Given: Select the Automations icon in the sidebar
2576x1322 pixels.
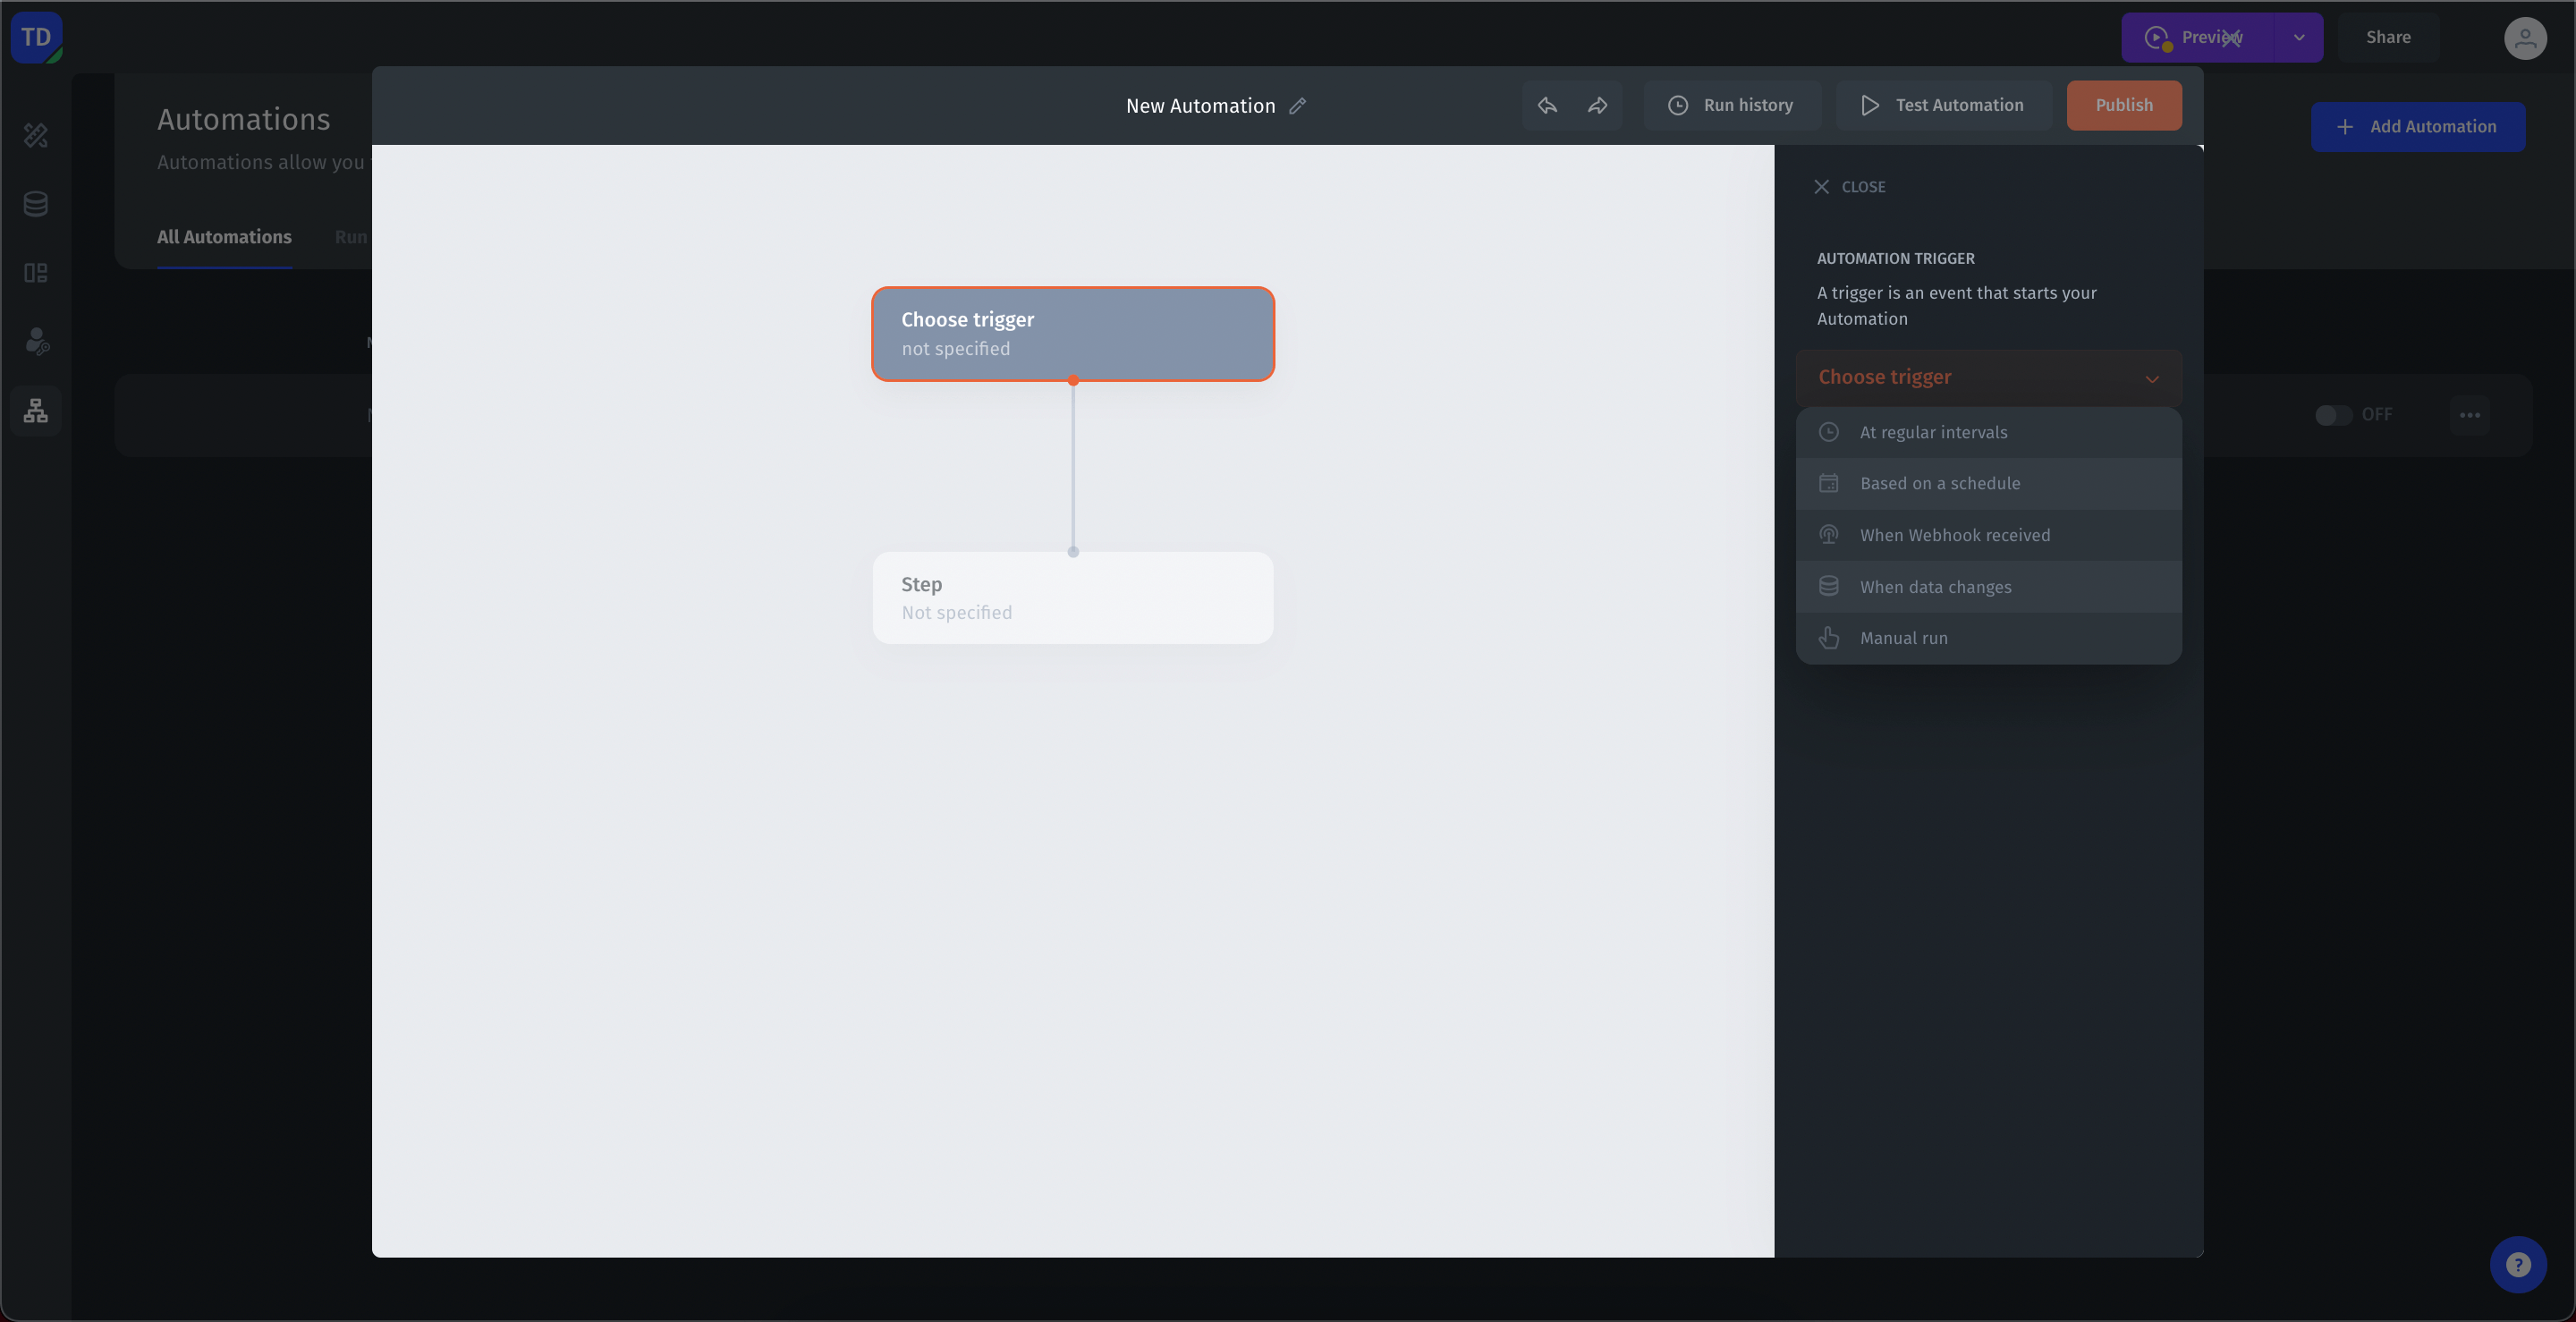Looking at the screenshot, I should point(36,410).
